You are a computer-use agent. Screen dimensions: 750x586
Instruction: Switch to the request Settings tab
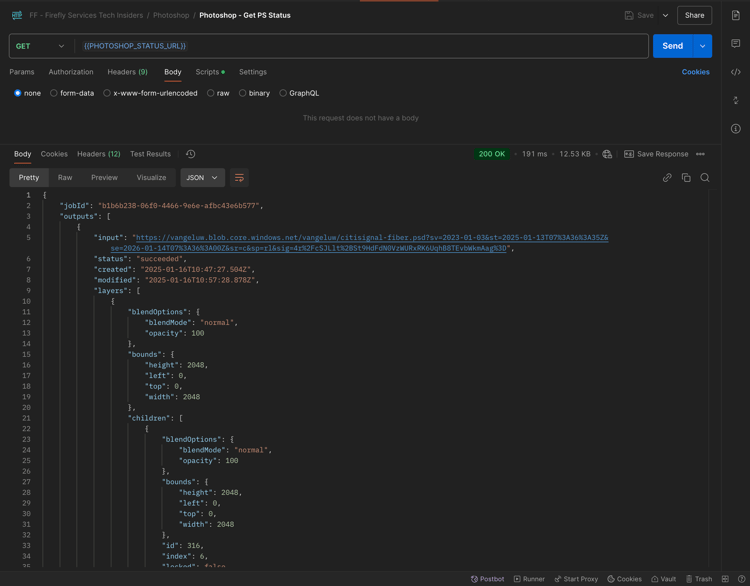[x=253, y=72]
